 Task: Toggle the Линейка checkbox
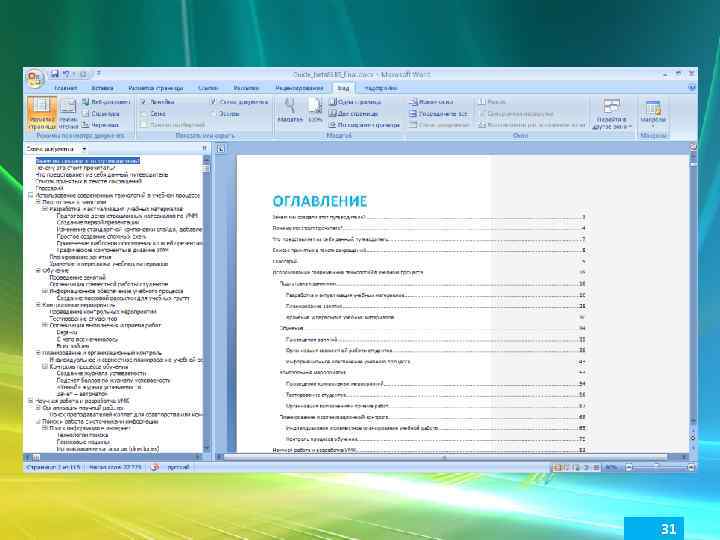tap(158, 102)
